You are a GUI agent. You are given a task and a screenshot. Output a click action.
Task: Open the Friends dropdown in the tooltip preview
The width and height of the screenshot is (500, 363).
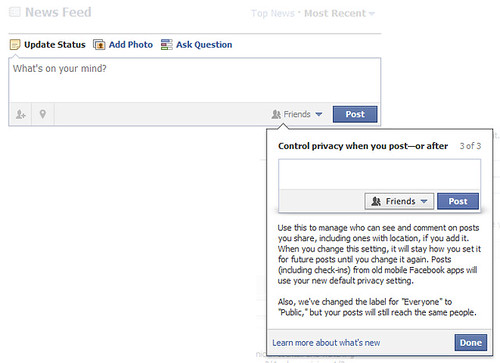pos(399,201)
